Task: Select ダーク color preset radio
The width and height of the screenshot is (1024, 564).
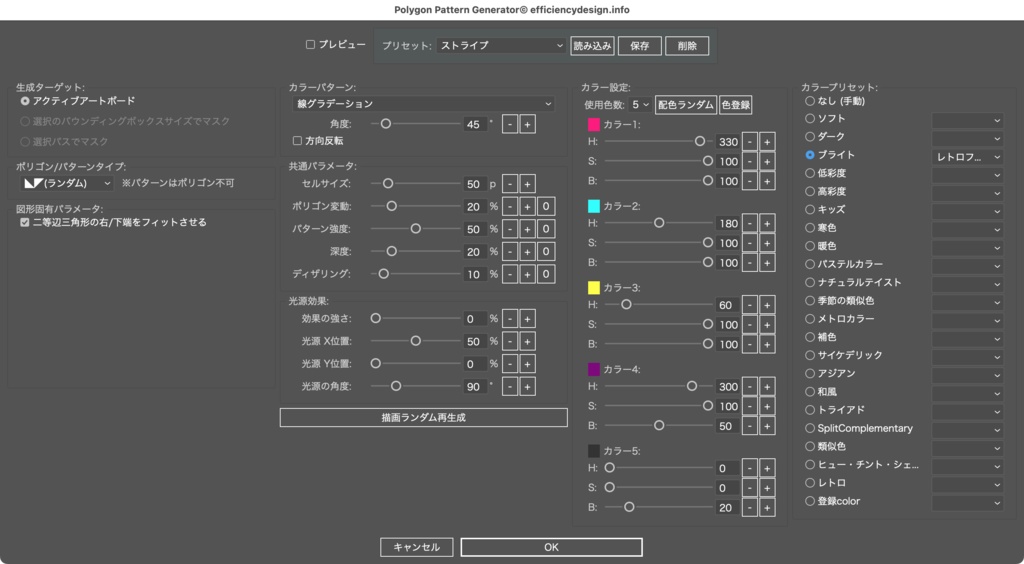Action: pos(810,137)
